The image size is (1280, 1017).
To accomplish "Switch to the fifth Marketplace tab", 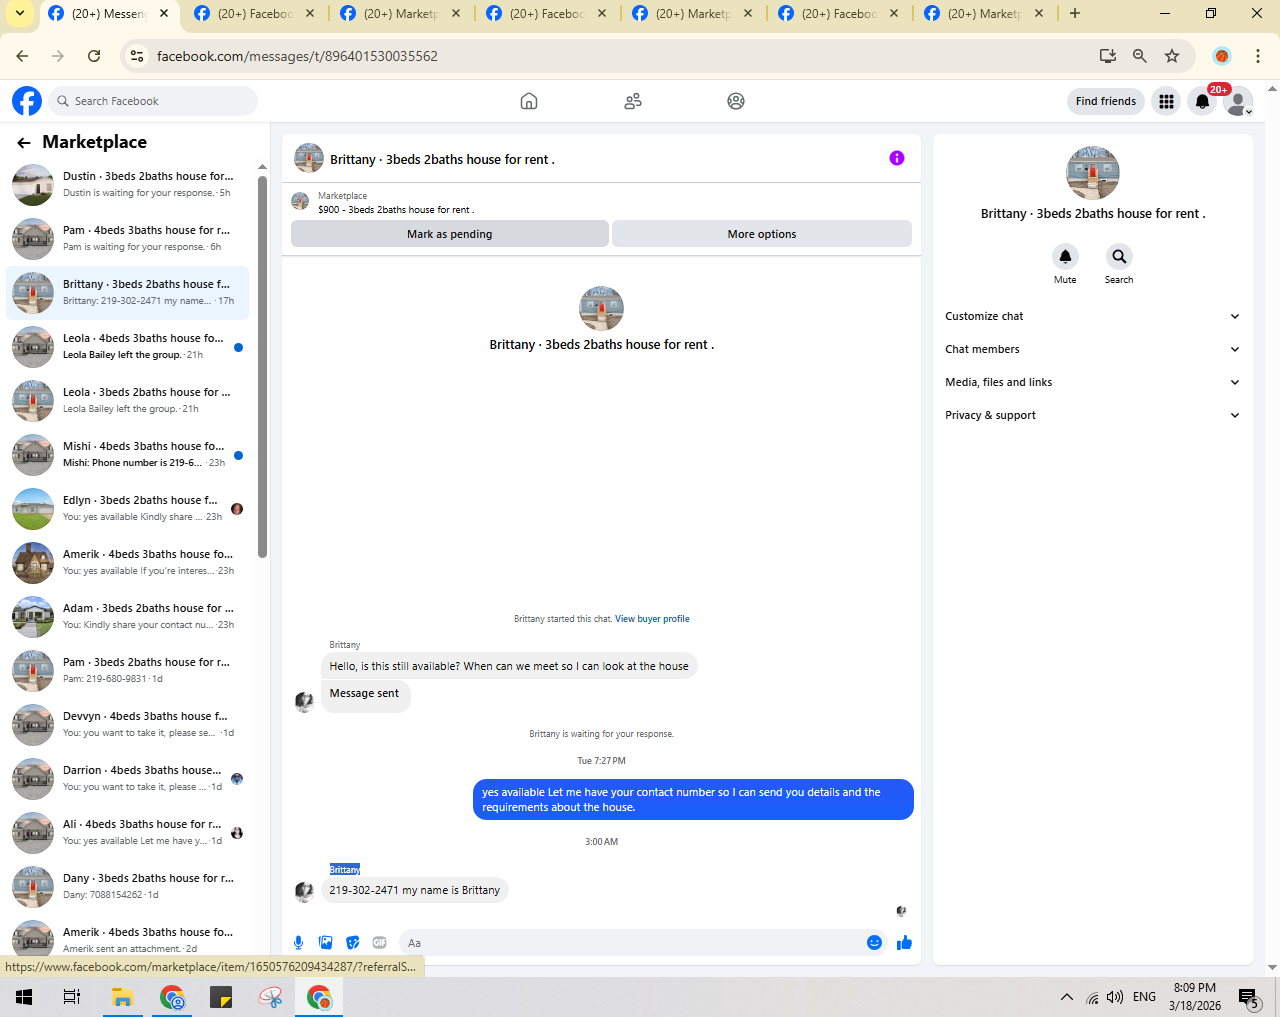I will (x=693, y=14).
